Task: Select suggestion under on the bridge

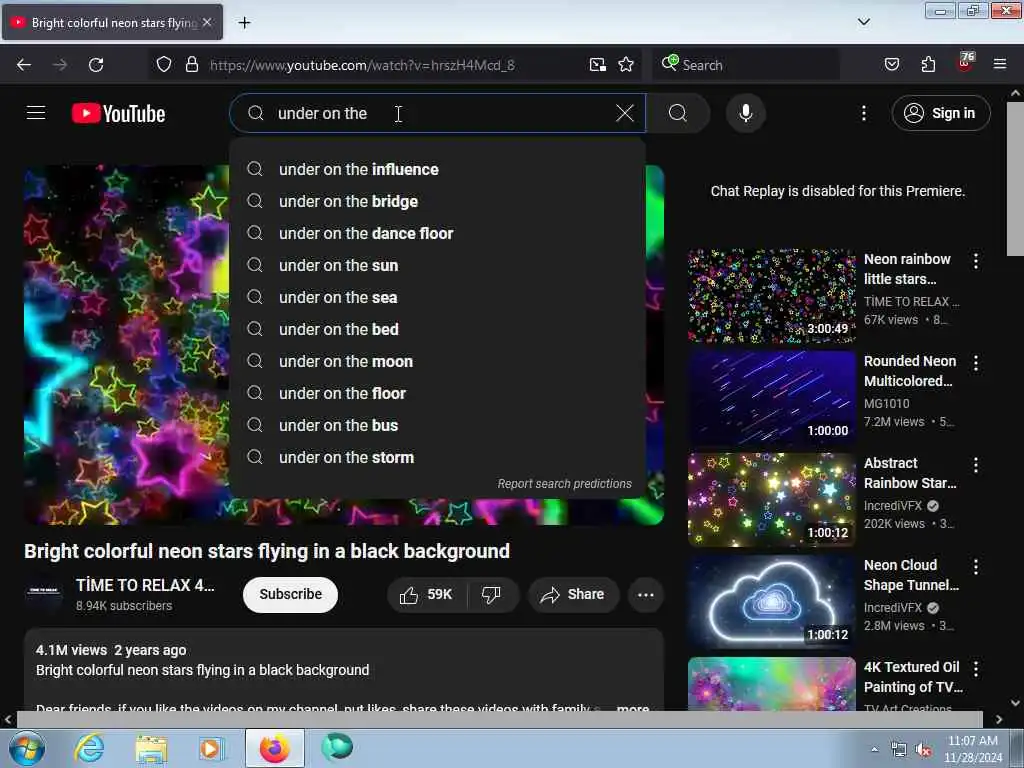Action: [438, 201]
